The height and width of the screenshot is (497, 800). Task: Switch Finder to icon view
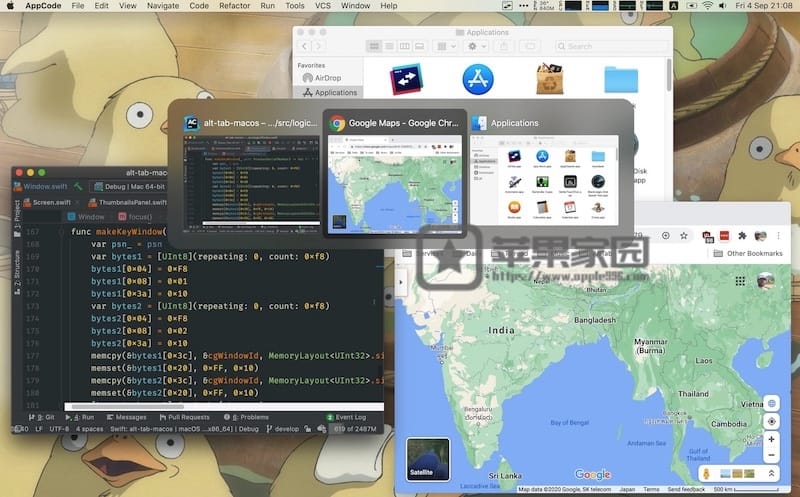(x=374, y=46)
